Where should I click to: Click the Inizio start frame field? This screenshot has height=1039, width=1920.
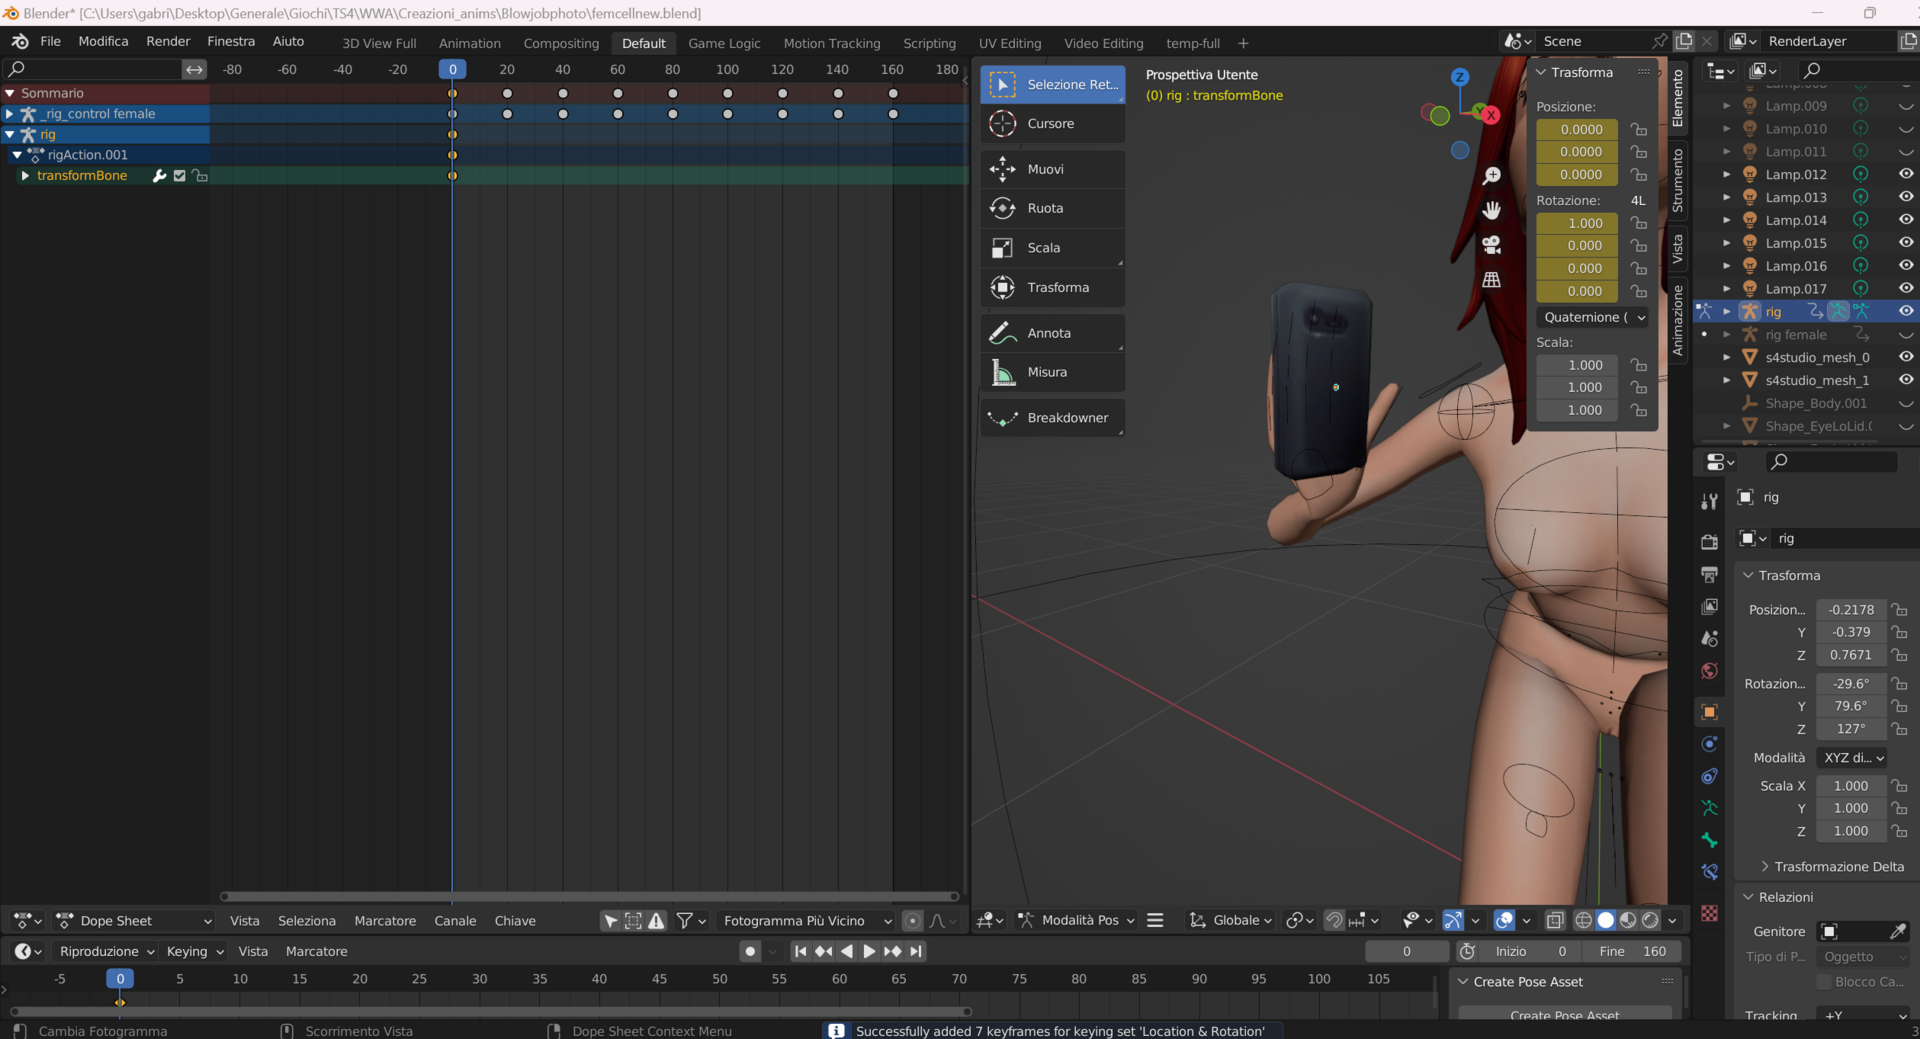pos(1530,952)
